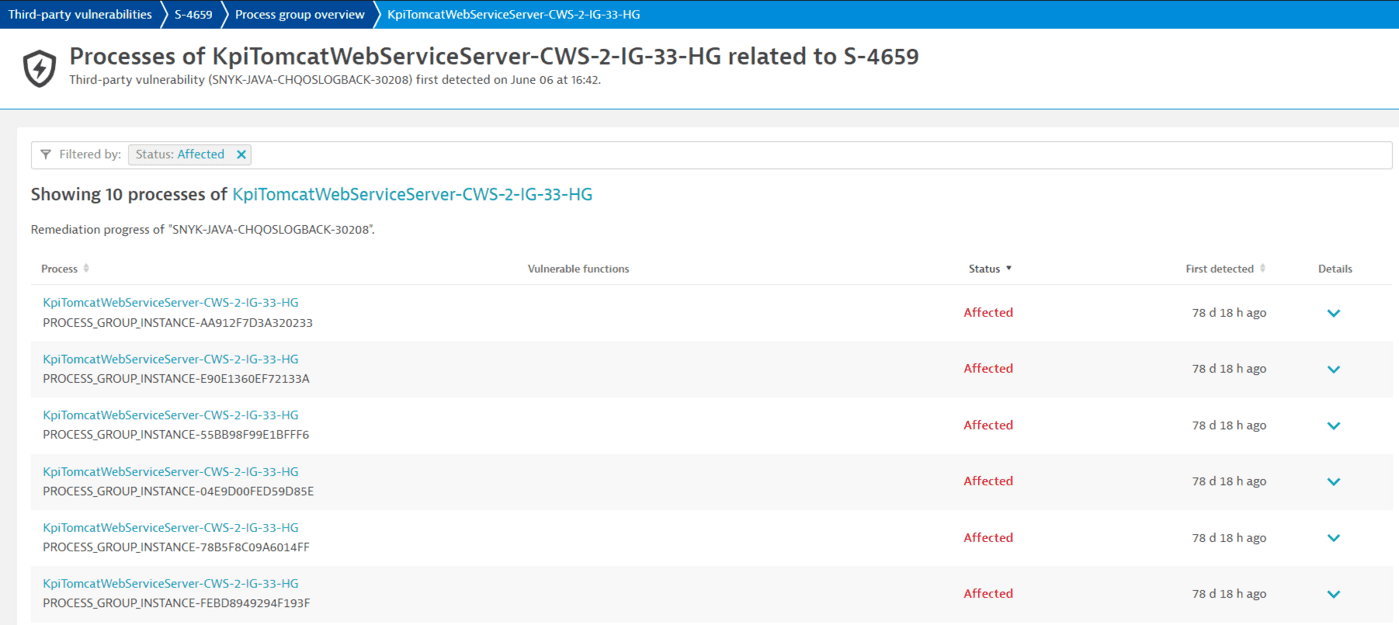Image resolution: width=1399 pixels, height=625 pixels.
Task: Open the Third-party vulnerabilities breadcrumb
Action: (80, 14)
